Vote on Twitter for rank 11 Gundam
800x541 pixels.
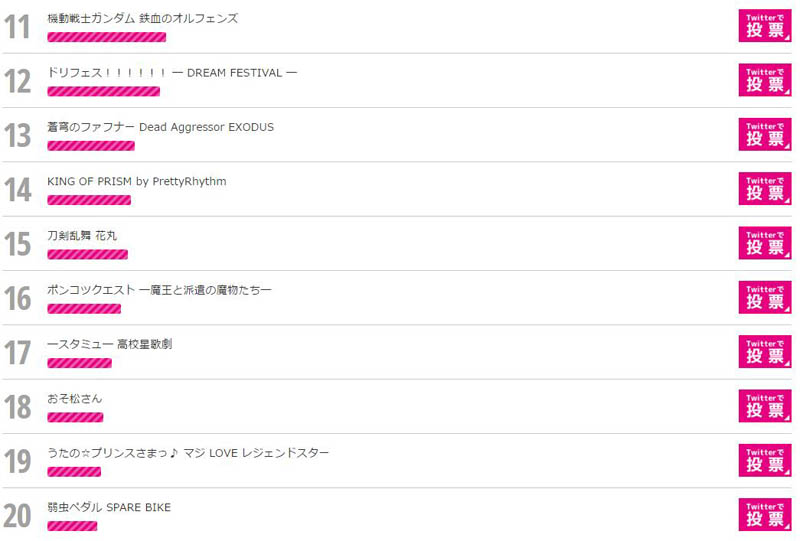click(x=765, y=26)
